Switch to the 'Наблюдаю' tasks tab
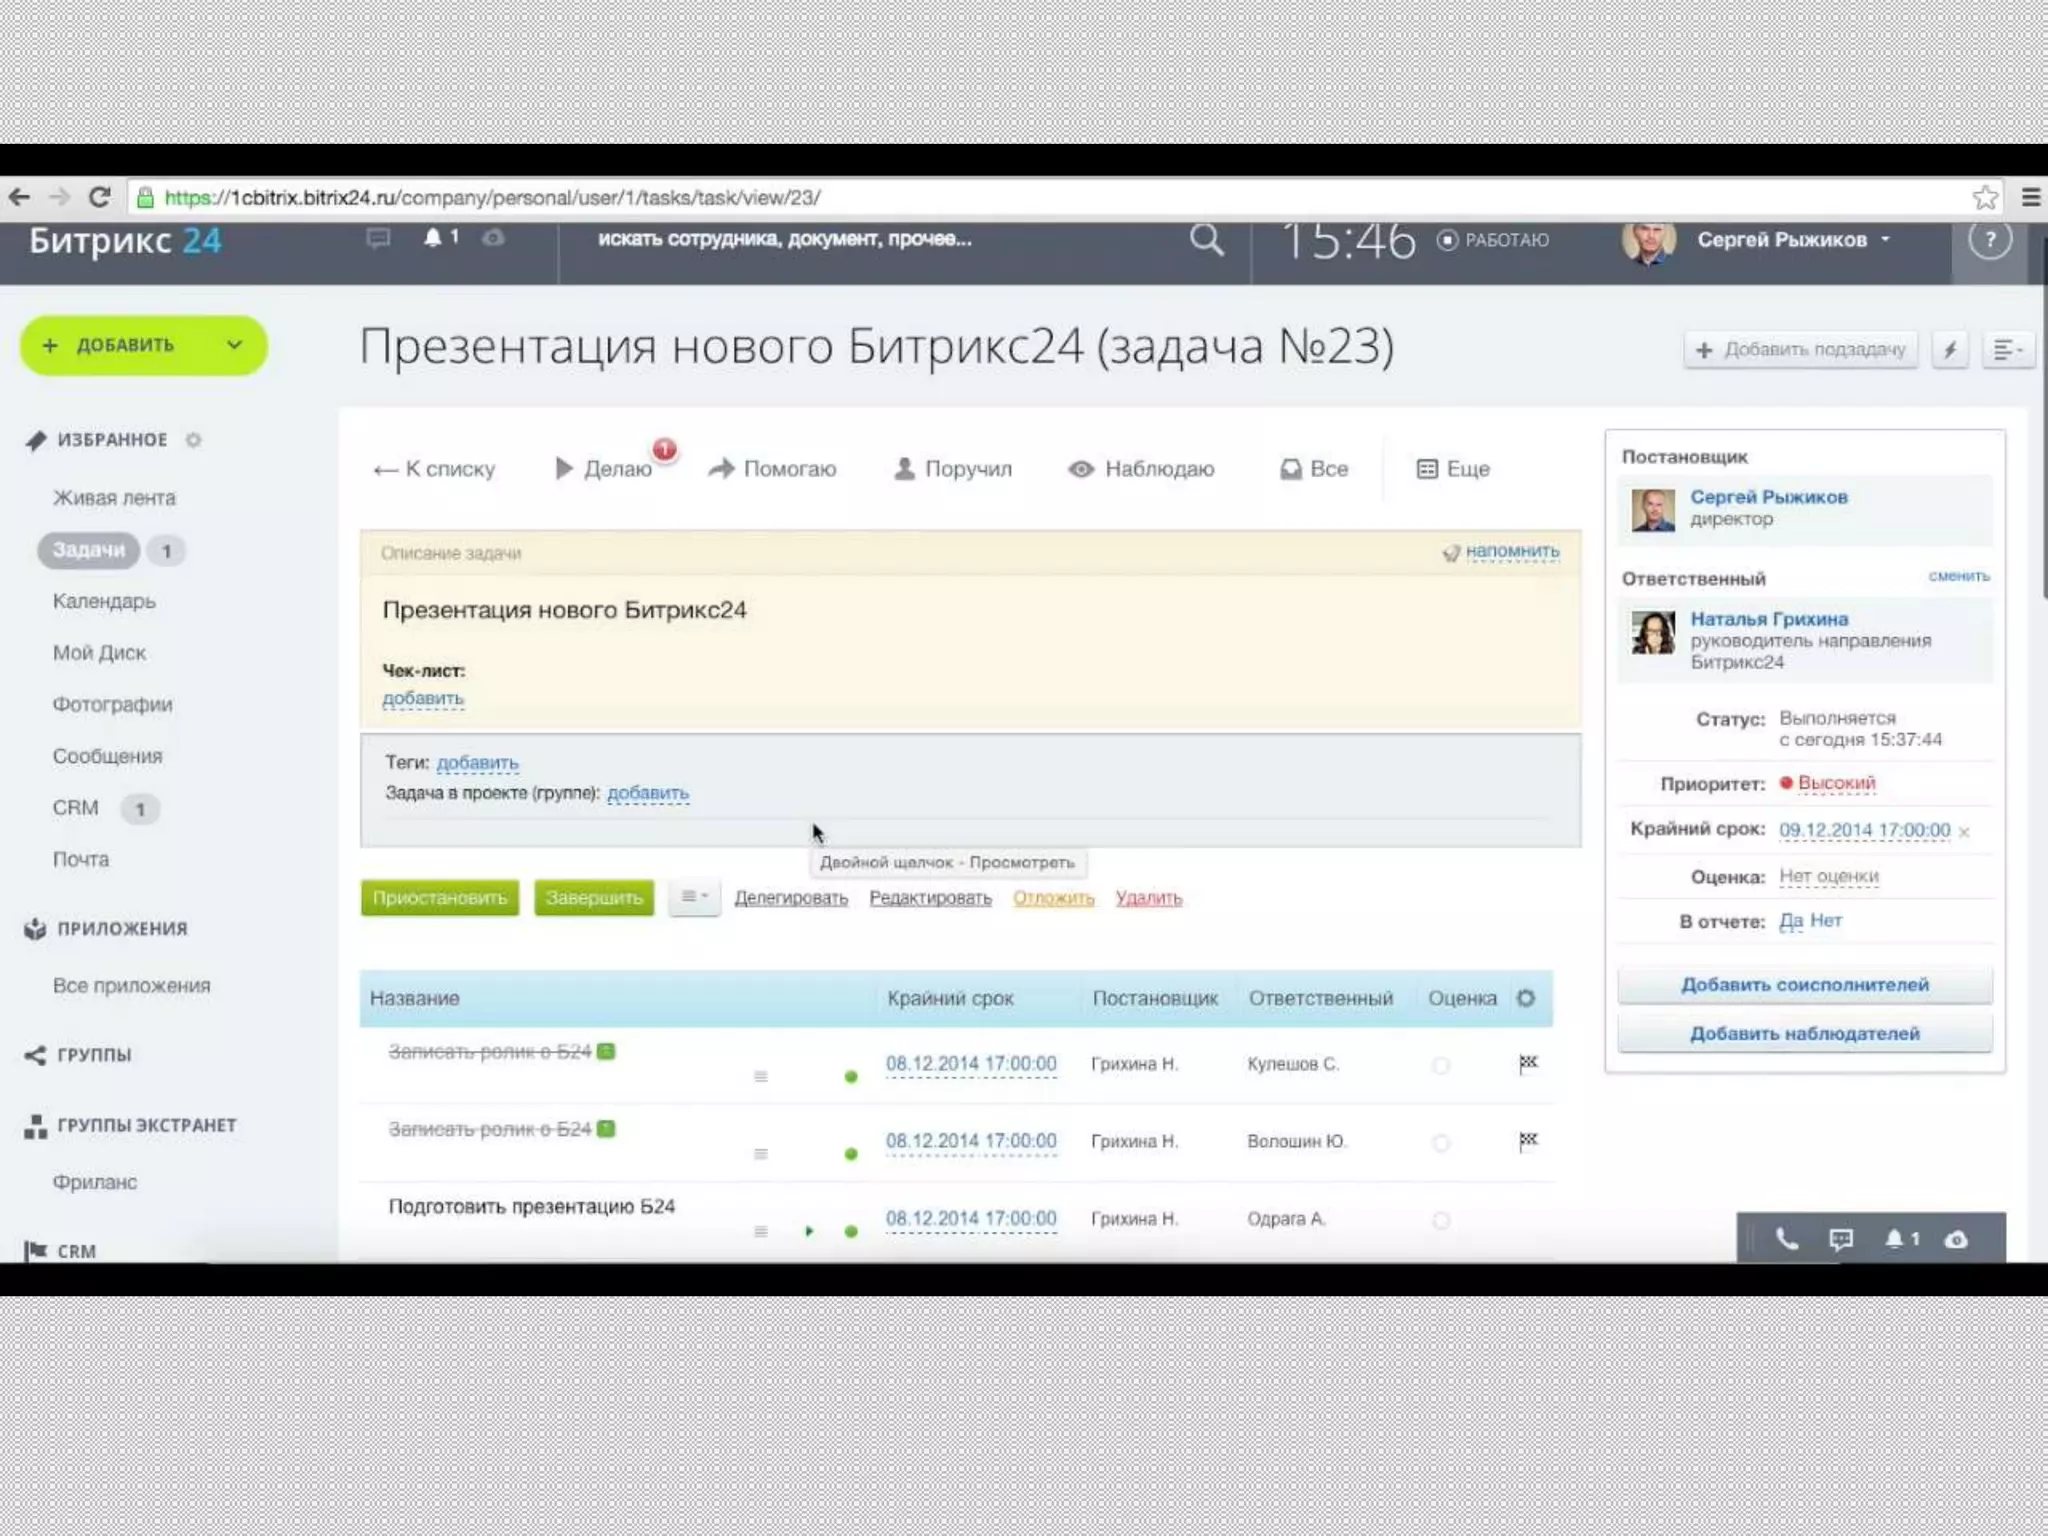The height and width of the screenshot is (1536, 2048). click(x=1141, y=469)
